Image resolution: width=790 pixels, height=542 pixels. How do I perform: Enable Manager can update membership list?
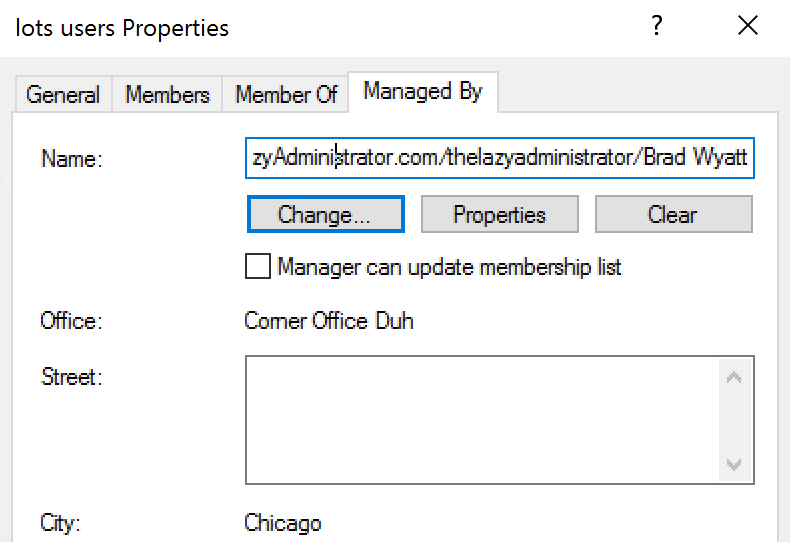[258, 266]
